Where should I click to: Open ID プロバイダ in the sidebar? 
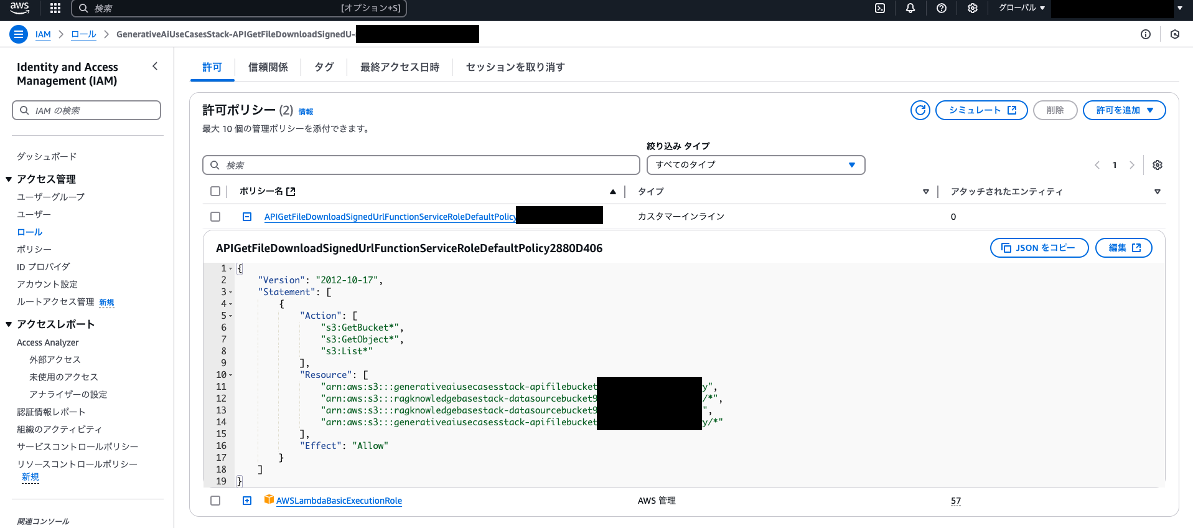pos(43,266)
